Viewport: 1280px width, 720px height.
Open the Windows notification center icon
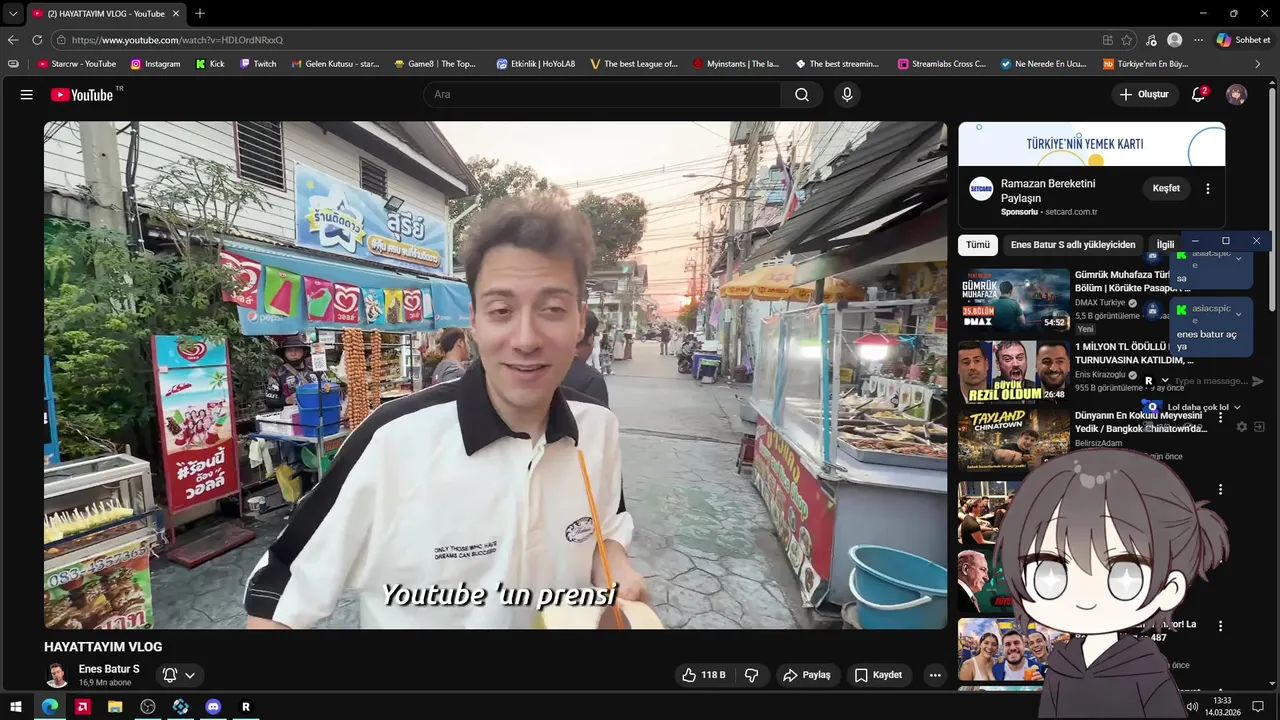(1258, 707)
